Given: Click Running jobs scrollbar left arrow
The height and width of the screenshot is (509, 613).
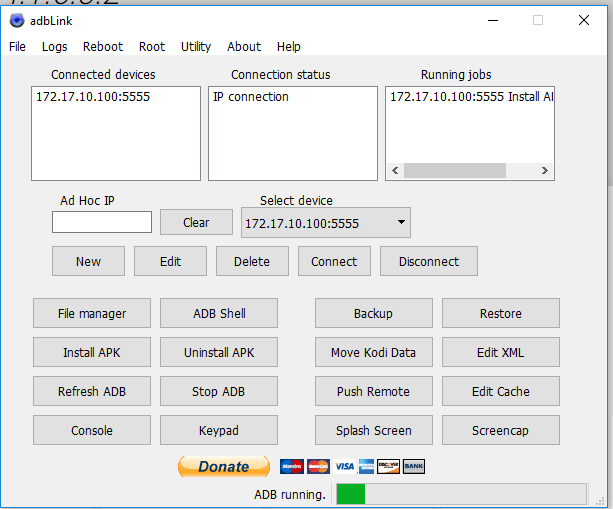Looking at the screenshot, I should (x=395, y=170).
